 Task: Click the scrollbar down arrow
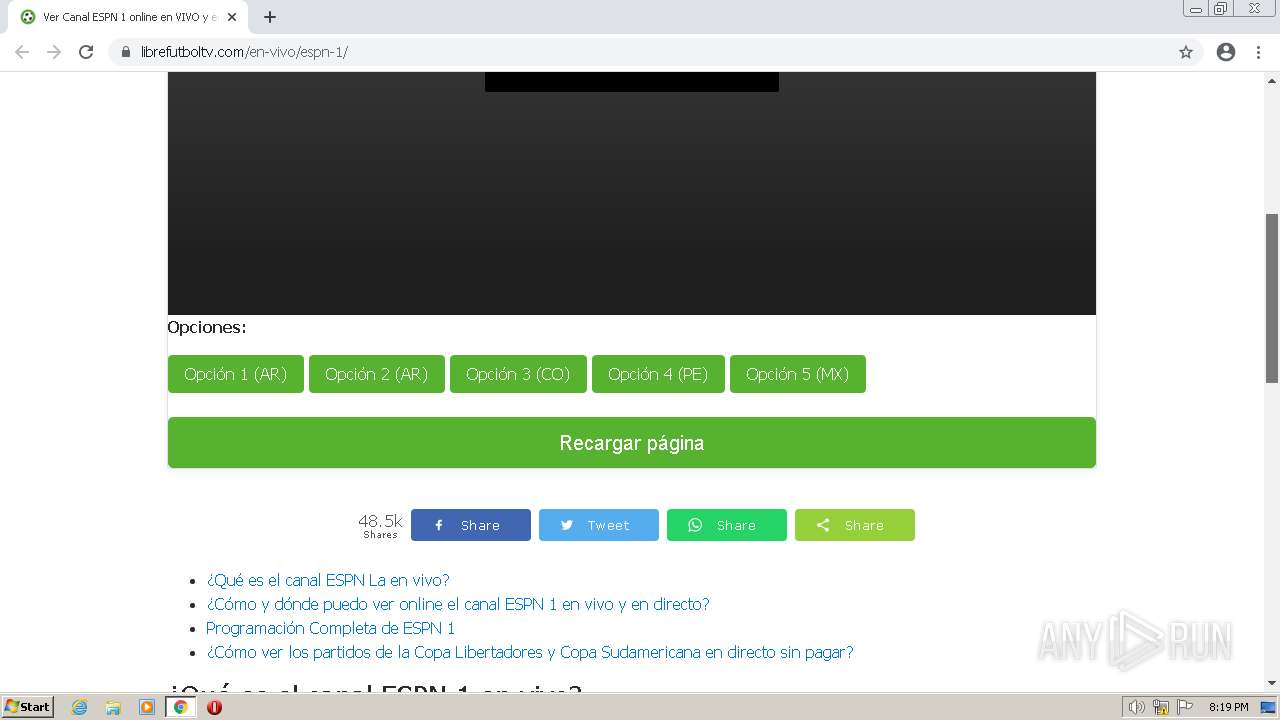1272,683
